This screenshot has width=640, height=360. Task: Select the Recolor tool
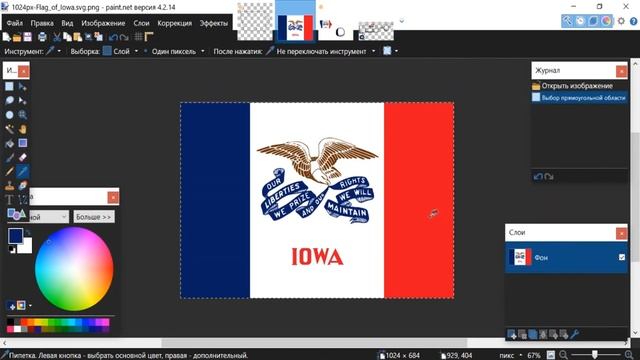point(22,186)
